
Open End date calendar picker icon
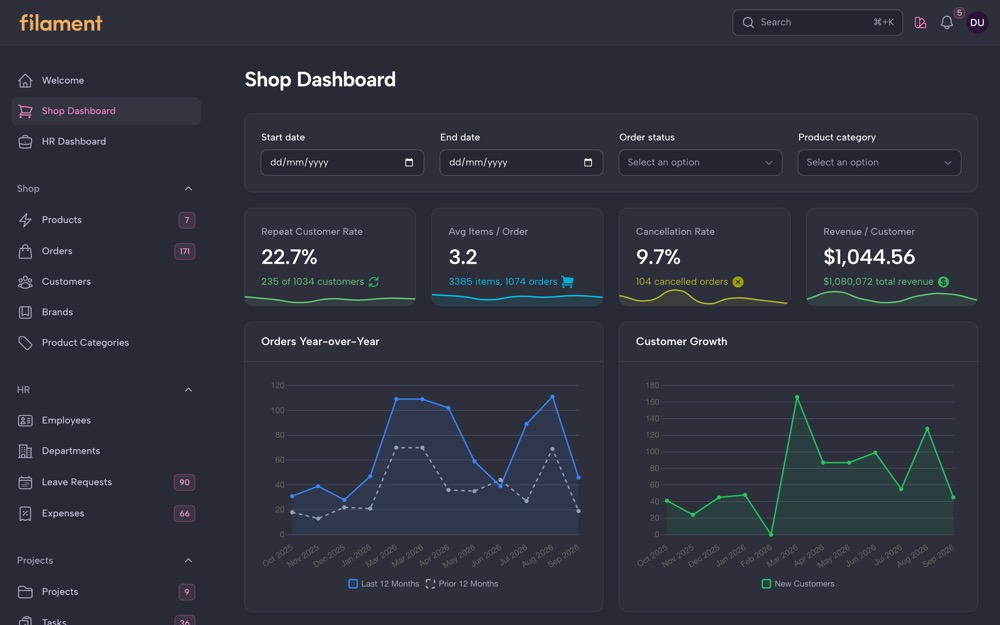coord(588,163)
